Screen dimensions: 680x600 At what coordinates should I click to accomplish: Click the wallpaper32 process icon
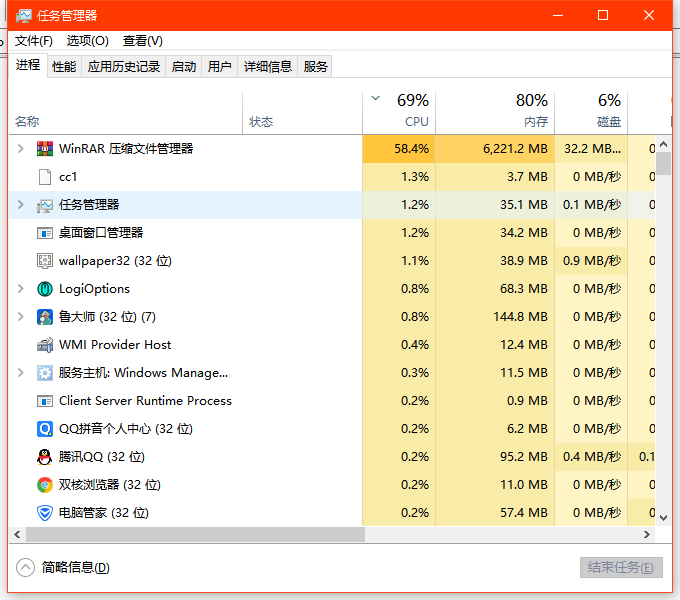point(44,261)
